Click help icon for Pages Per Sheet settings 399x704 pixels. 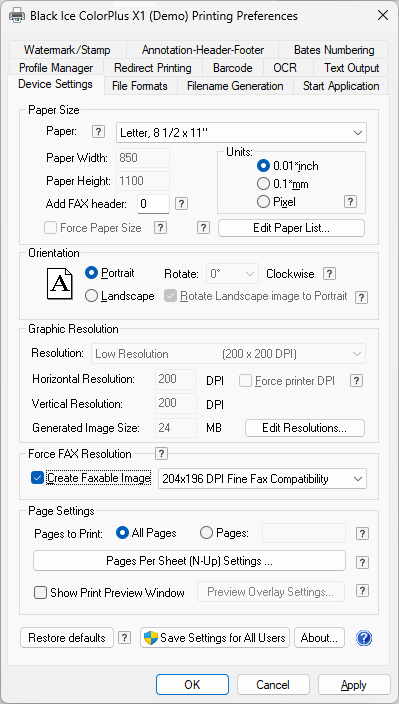coord(362,562)
